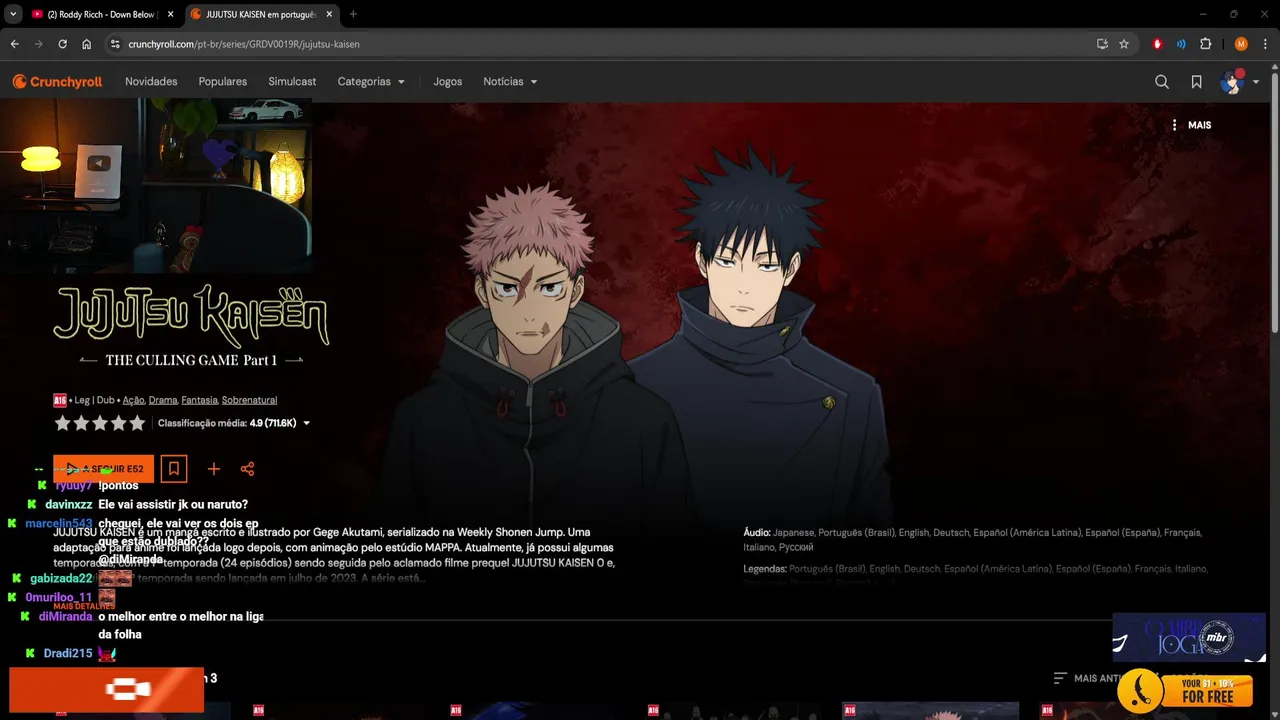Click the Crunchyroll profile avatar

(x=1231, y=82)
